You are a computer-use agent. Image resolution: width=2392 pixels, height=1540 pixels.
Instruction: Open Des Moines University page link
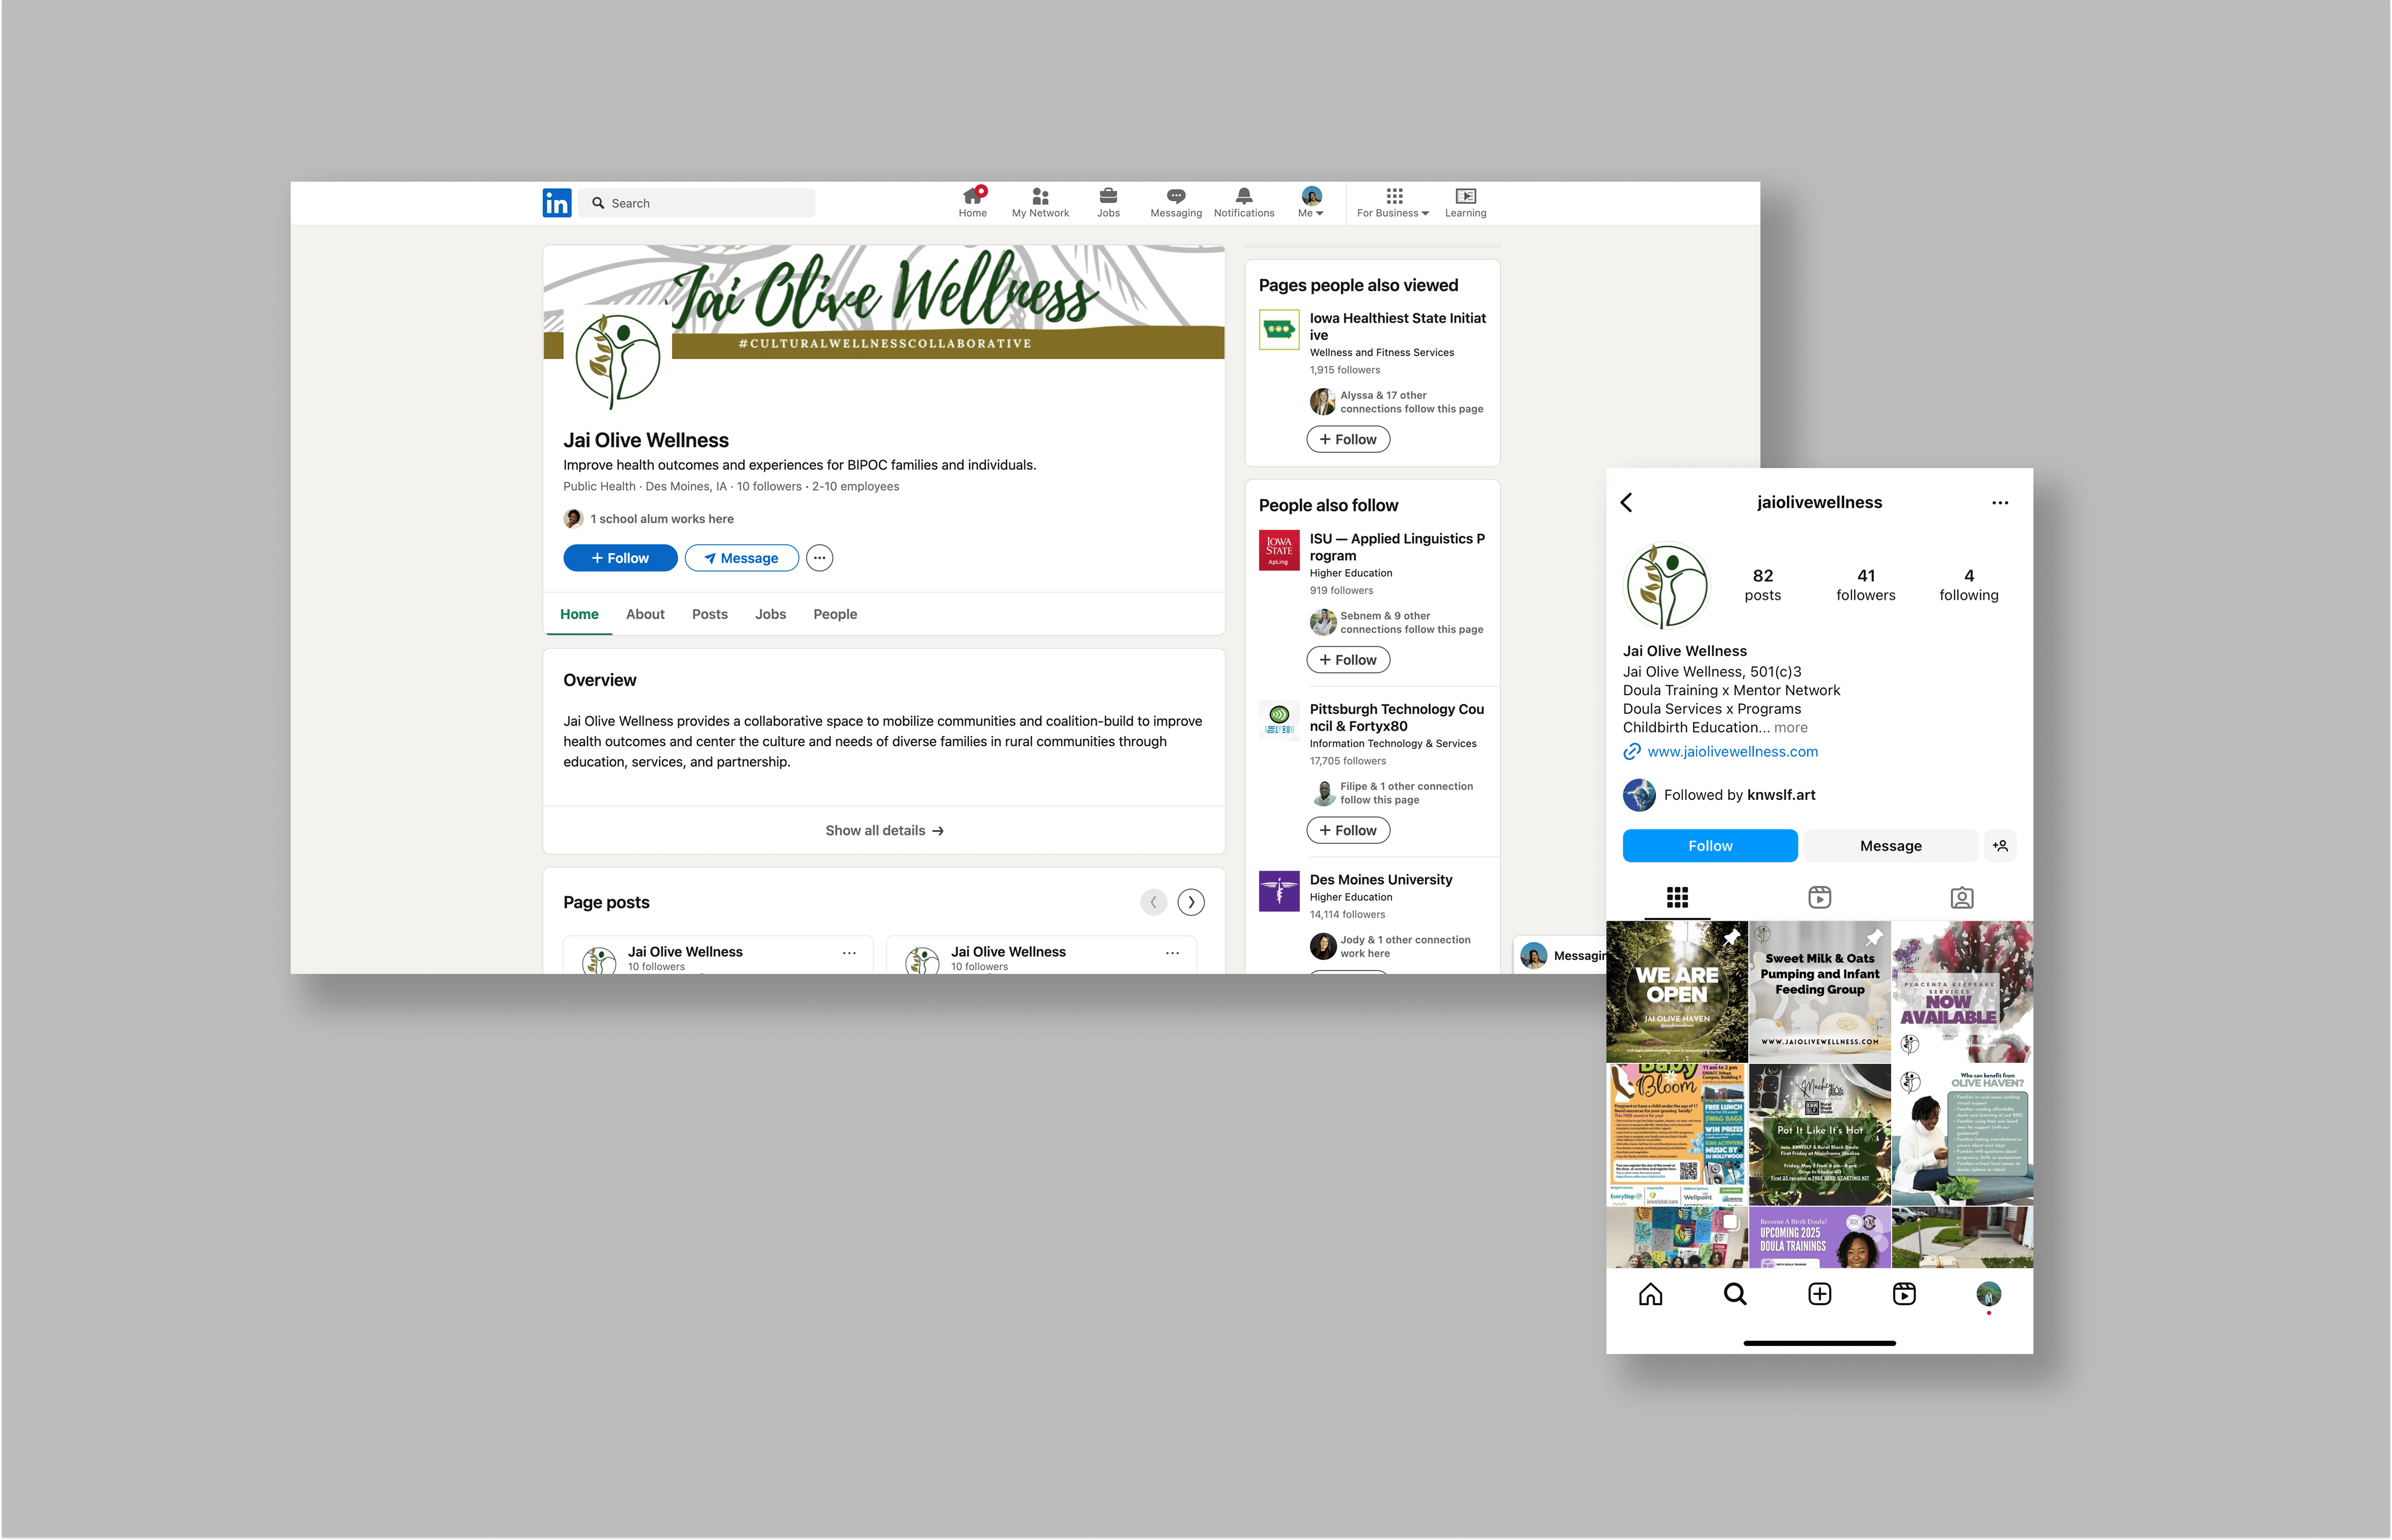point(1380,880)
